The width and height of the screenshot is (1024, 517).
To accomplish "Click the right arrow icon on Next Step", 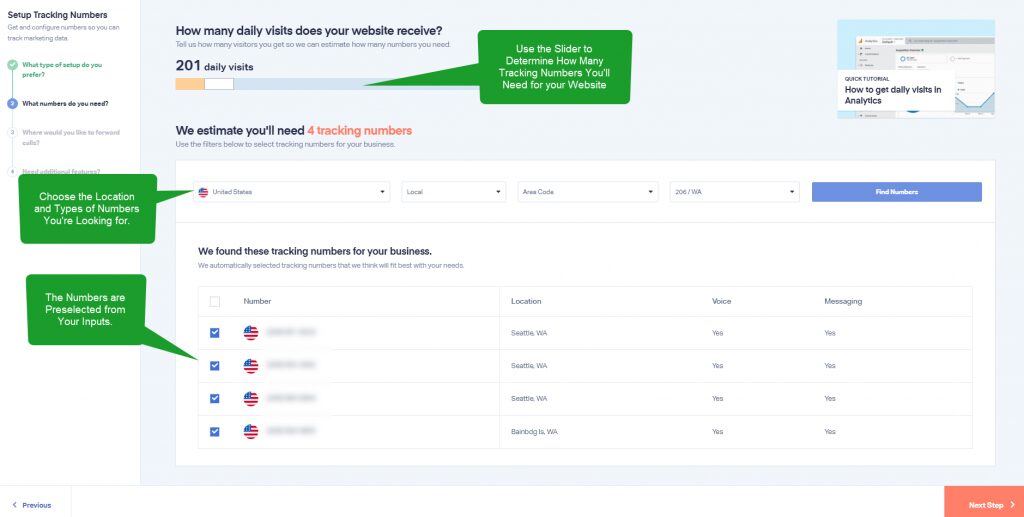I will point(1012,505).
